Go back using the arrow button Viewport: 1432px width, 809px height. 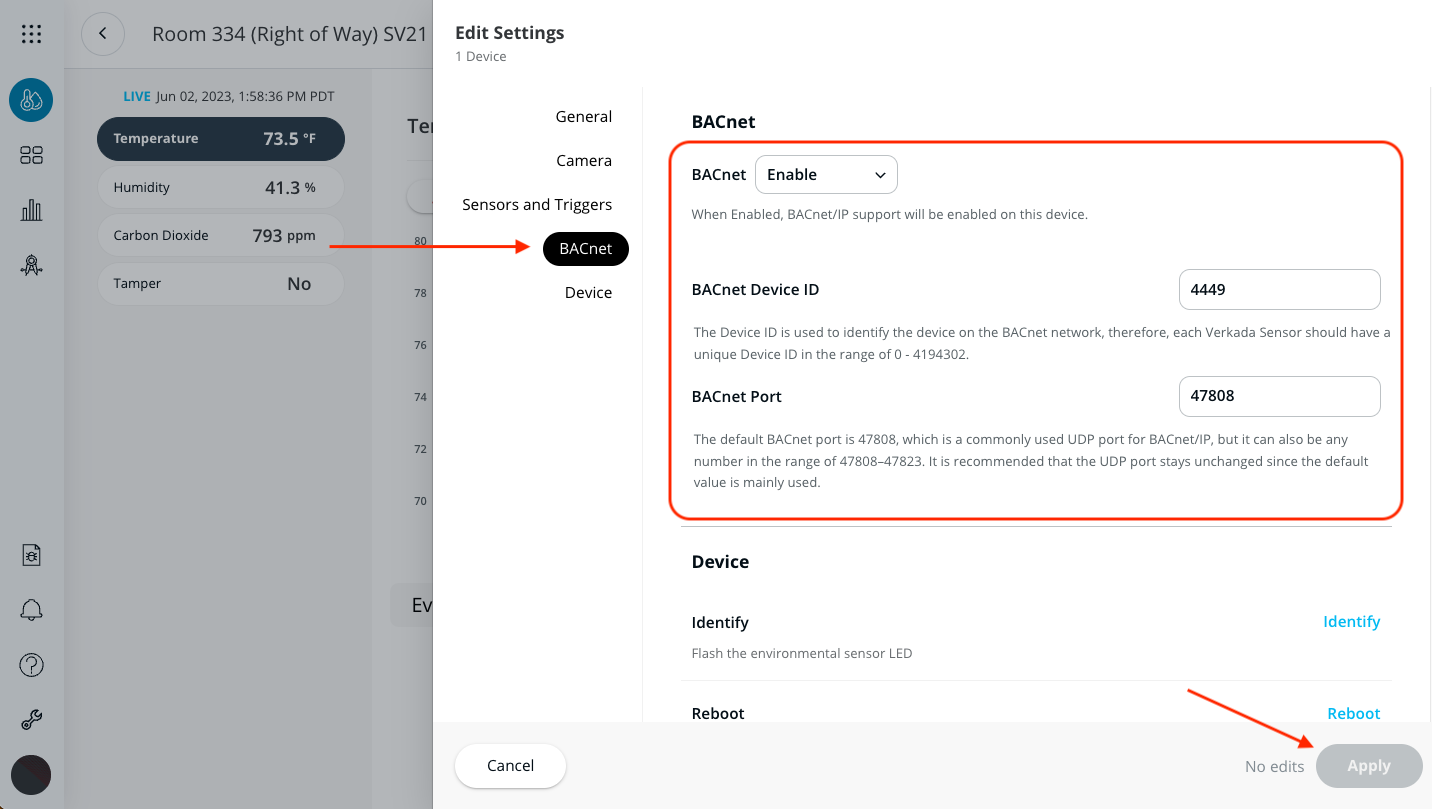point(102,34)
